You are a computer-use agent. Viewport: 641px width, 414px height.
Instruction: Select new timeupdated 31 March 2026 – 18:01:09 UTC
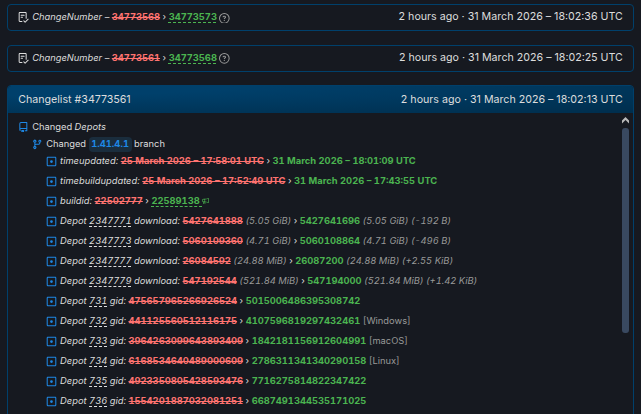click(344, 161)
